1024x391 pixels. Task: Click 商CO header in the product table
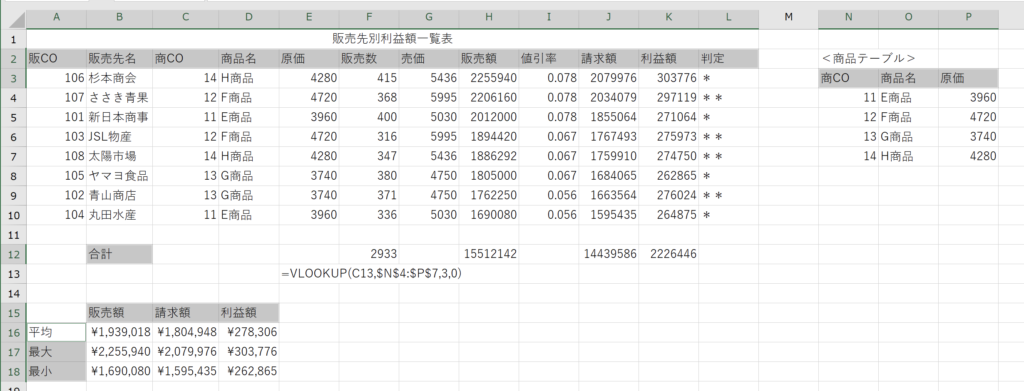click(848, 78)
